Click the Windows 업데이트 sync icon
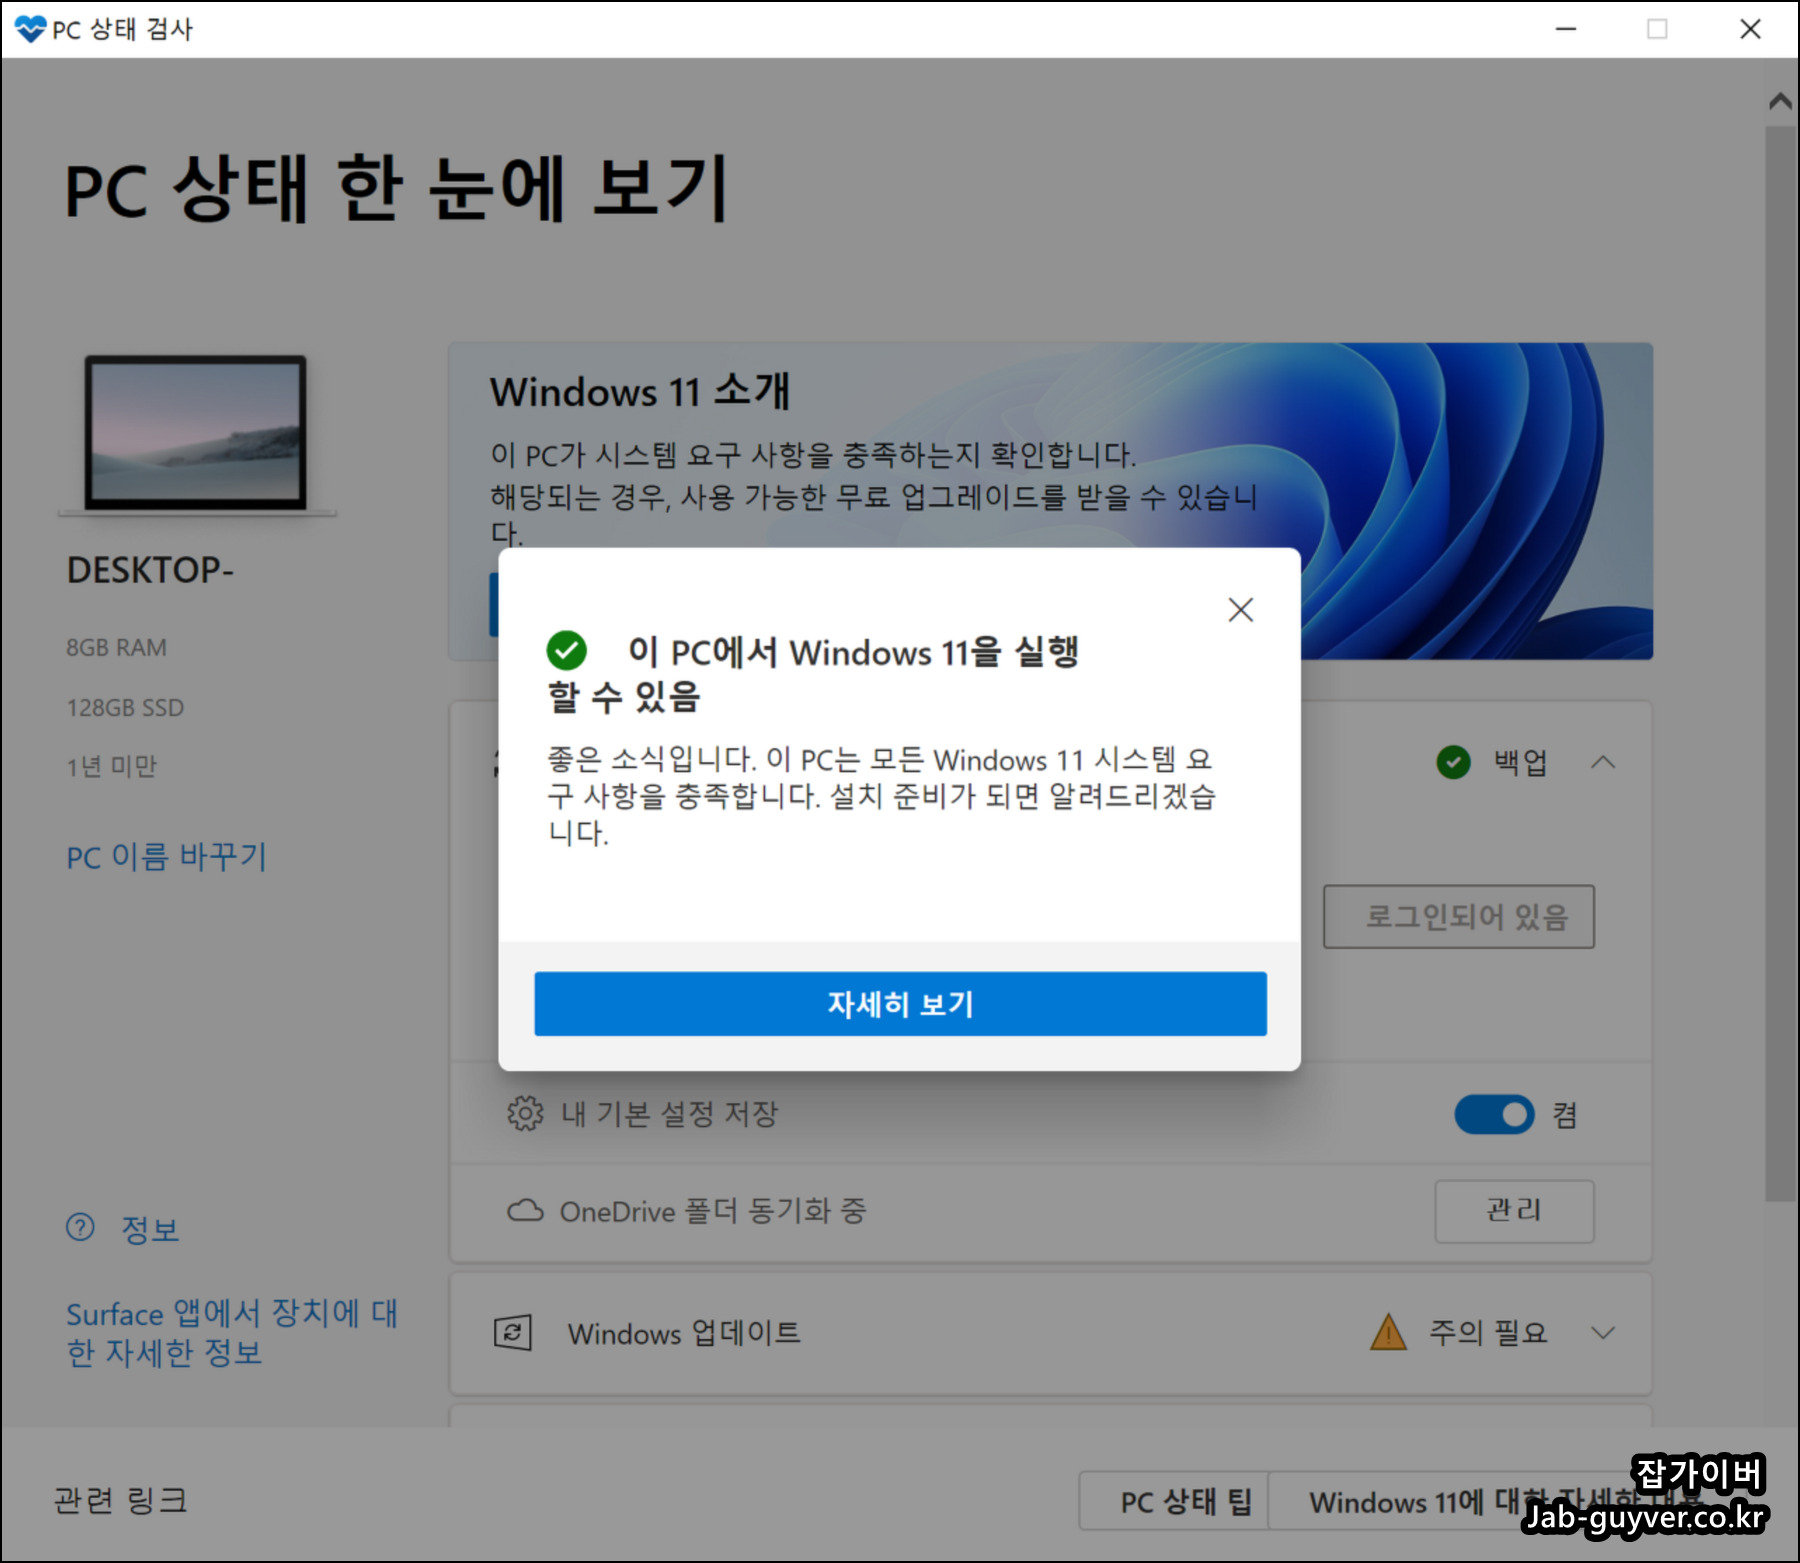Viewport: 1800px width, 1563px height. point(512,1332)
